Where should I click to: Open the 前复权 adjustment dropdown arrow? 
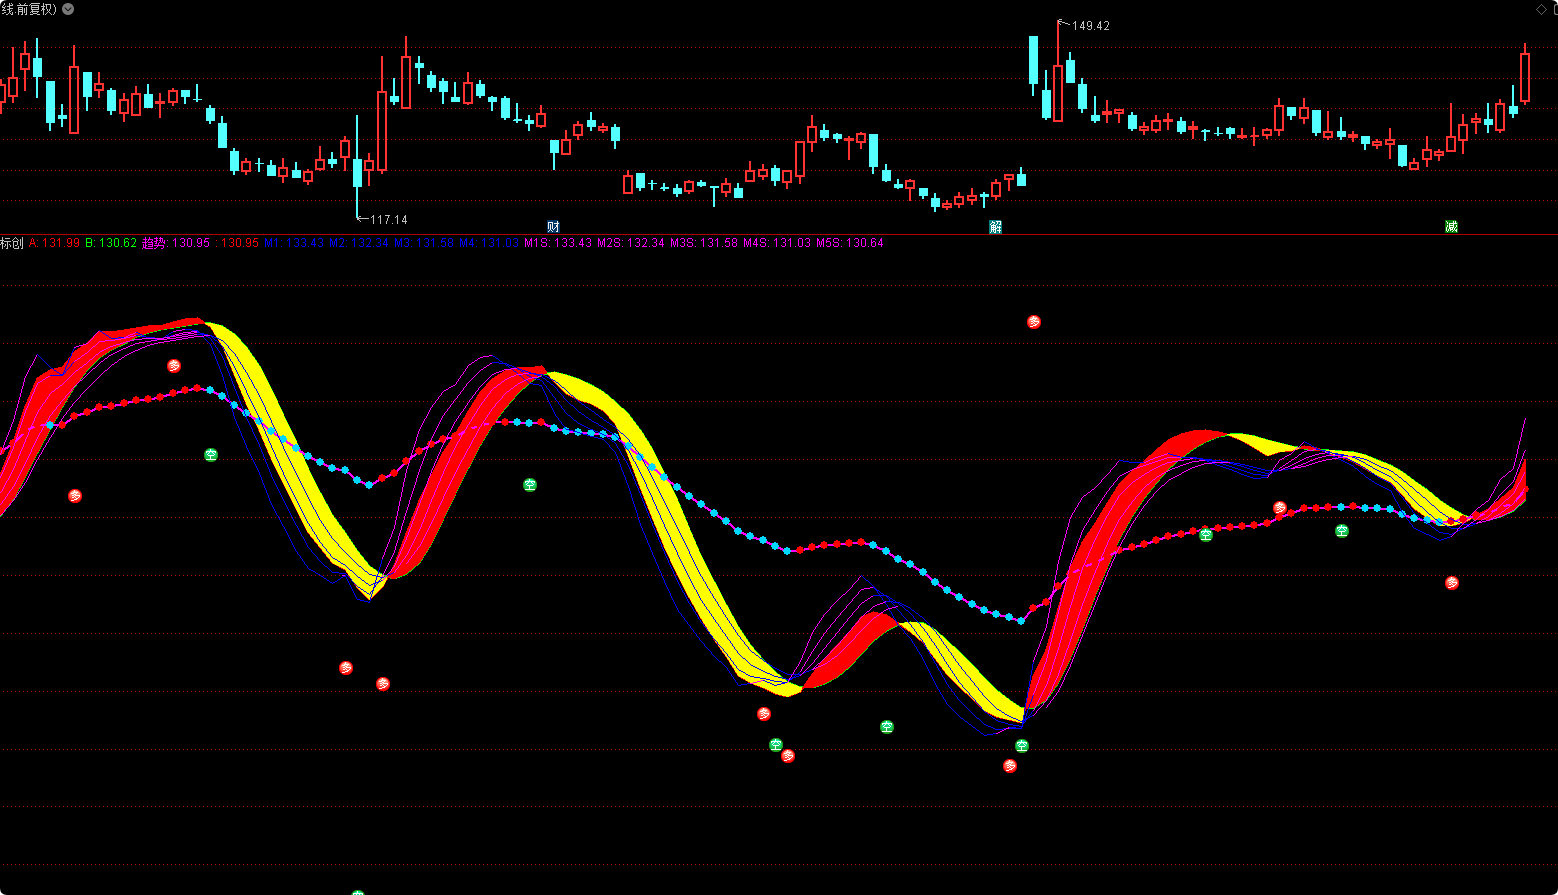pos(68,9)
